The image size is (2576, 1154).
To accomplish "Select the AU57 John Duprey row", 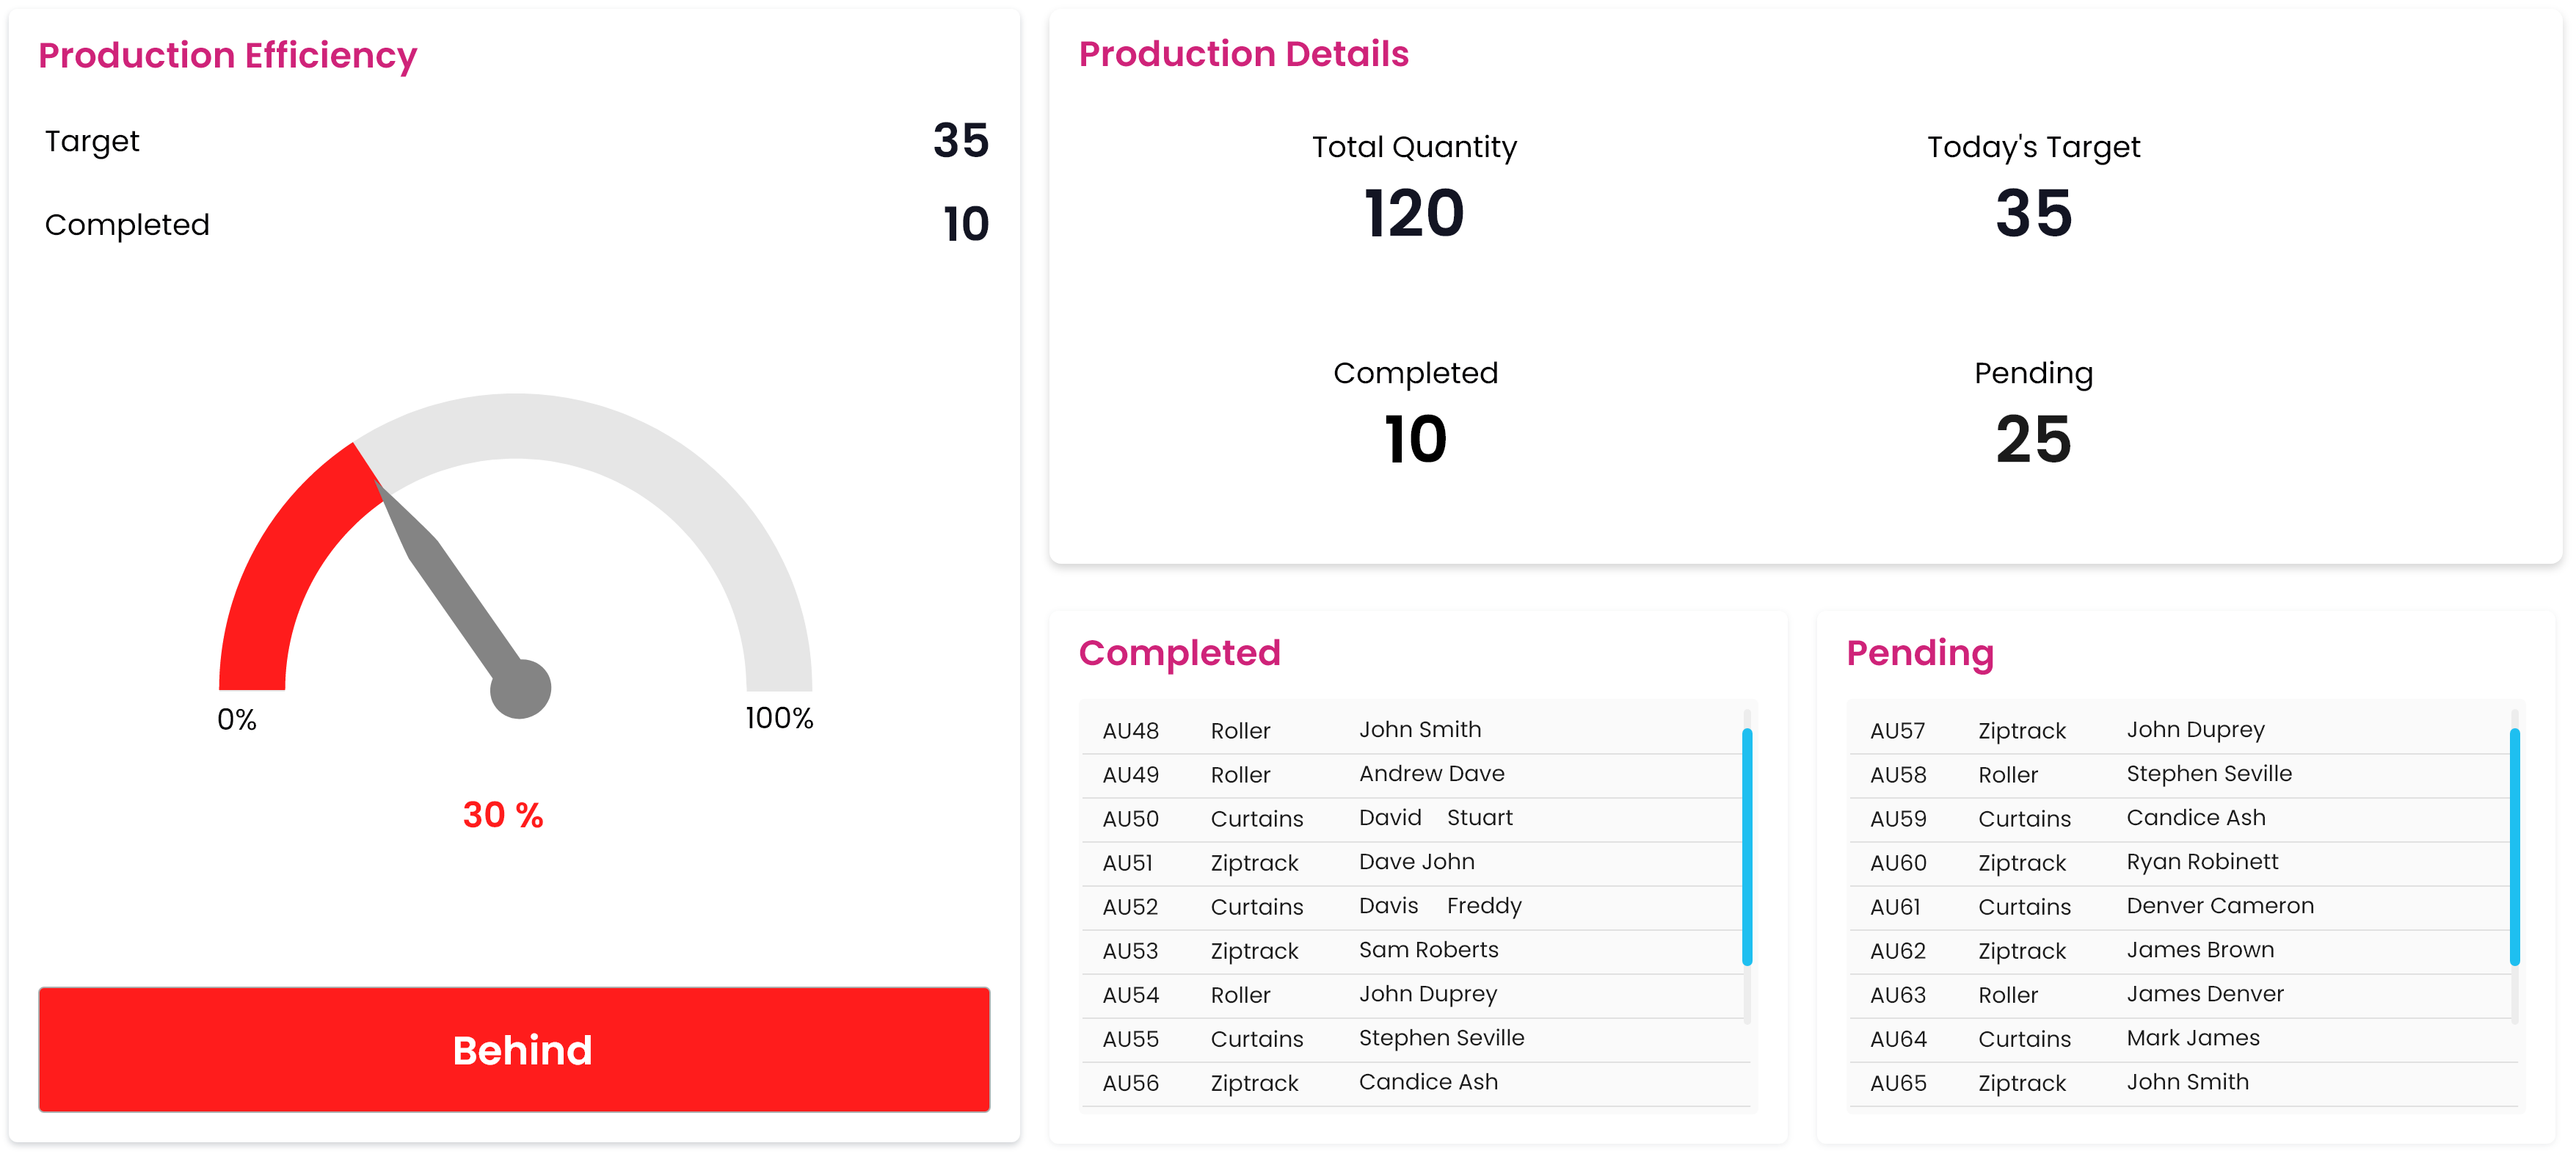I will (x=2178, y=730).
